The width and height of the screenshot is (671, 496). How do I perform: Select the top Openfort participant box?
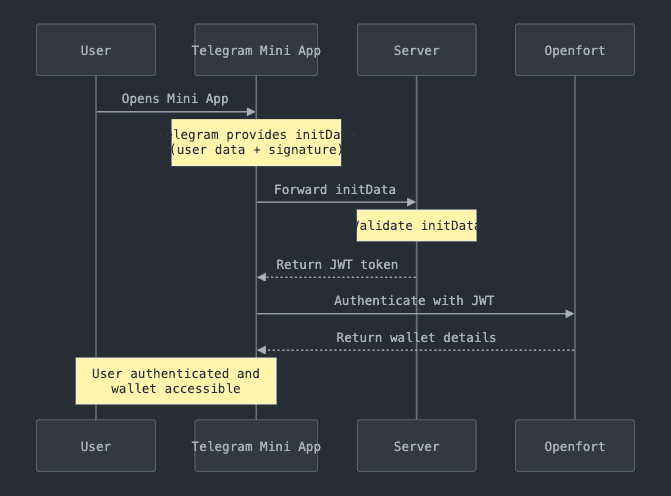[575, 50]
